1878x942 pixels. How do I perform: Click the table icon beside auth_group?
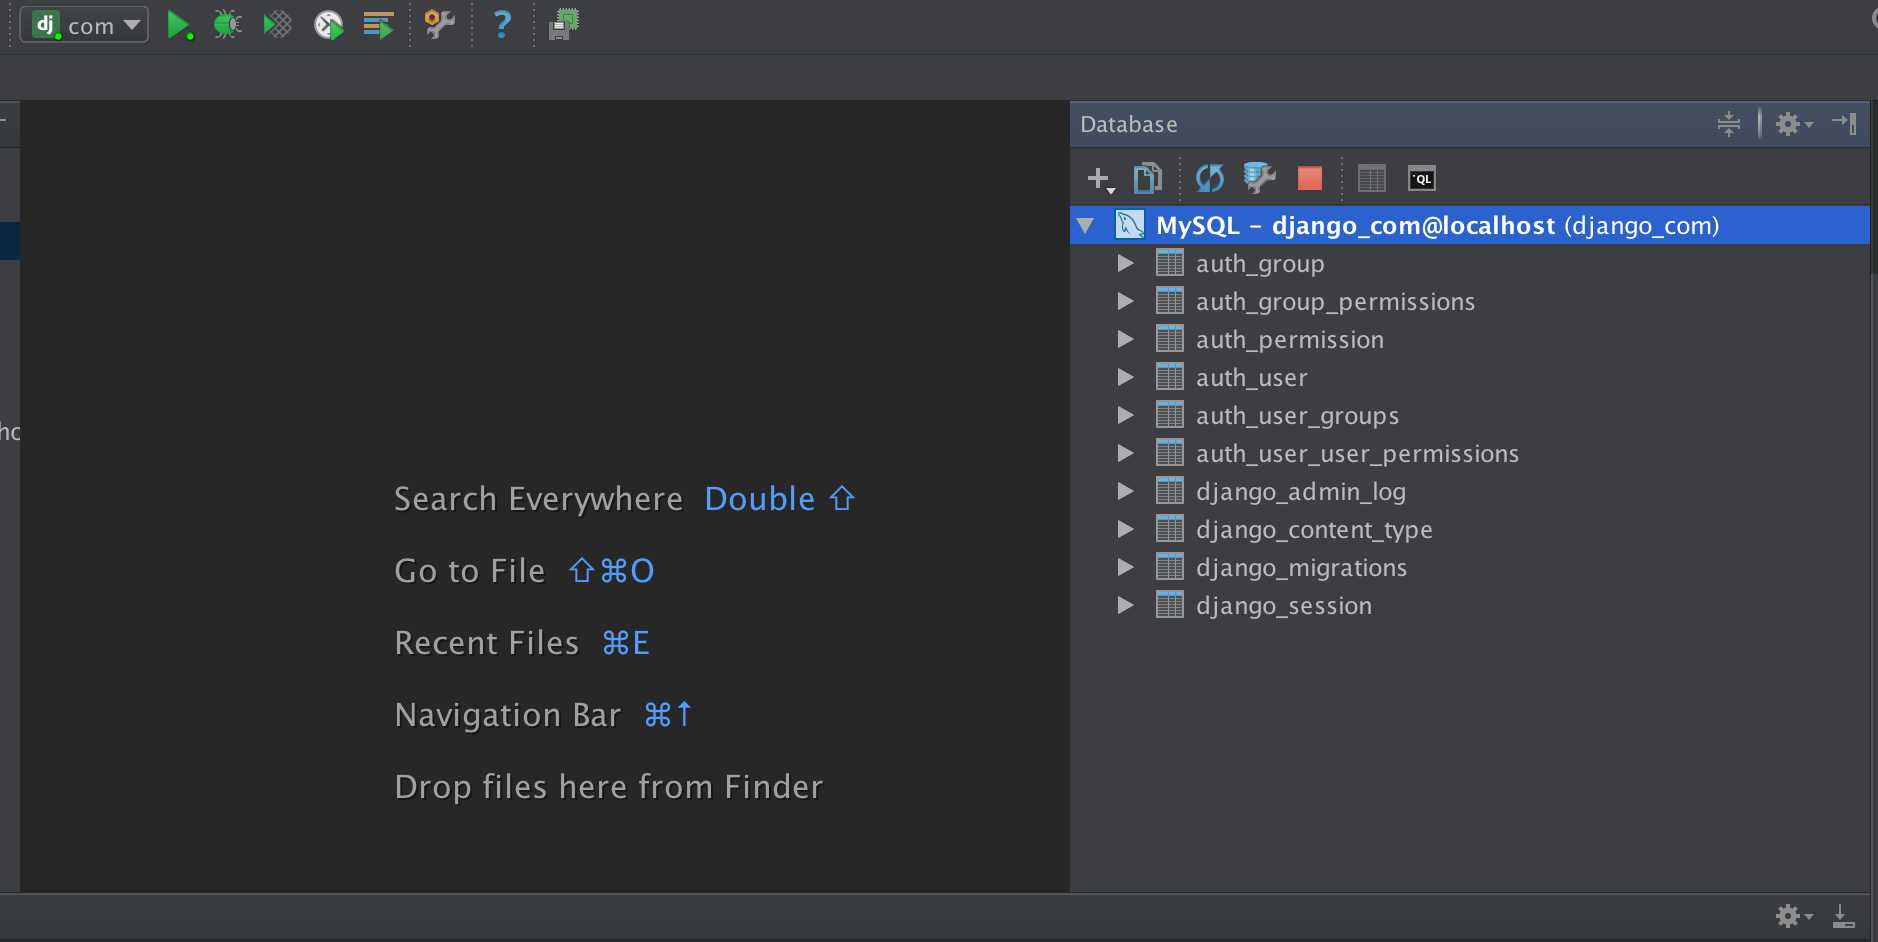[x=1170, y=263]
